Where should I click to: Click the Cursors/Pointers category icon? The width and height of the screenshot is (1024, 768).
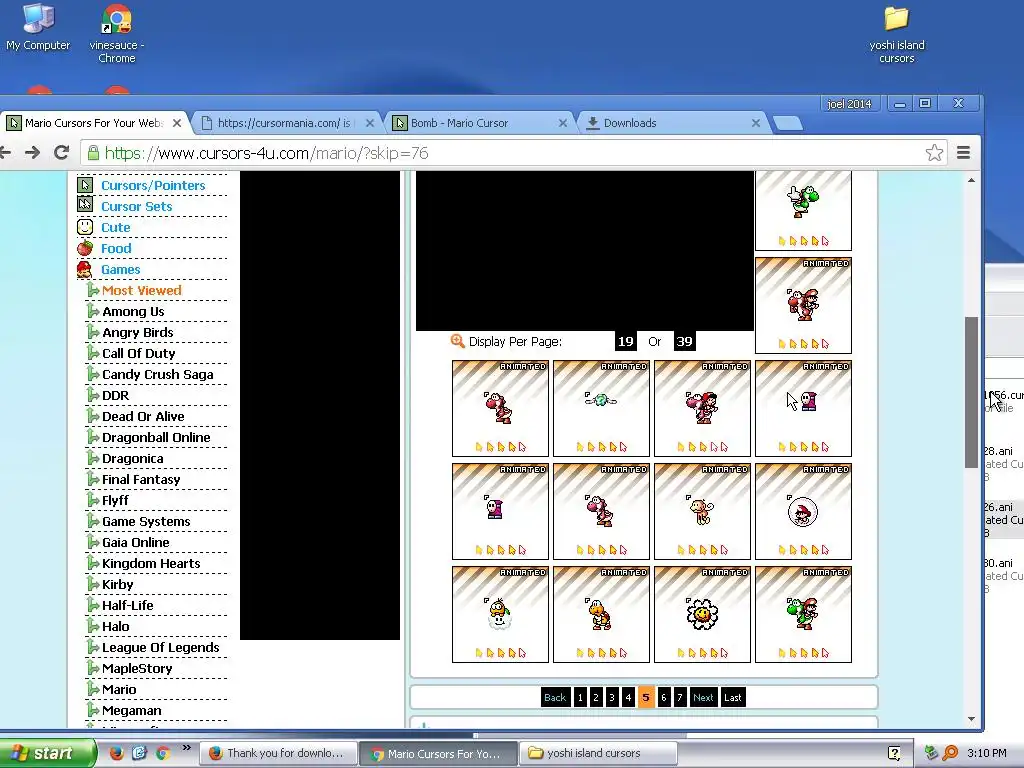(85, 185)
